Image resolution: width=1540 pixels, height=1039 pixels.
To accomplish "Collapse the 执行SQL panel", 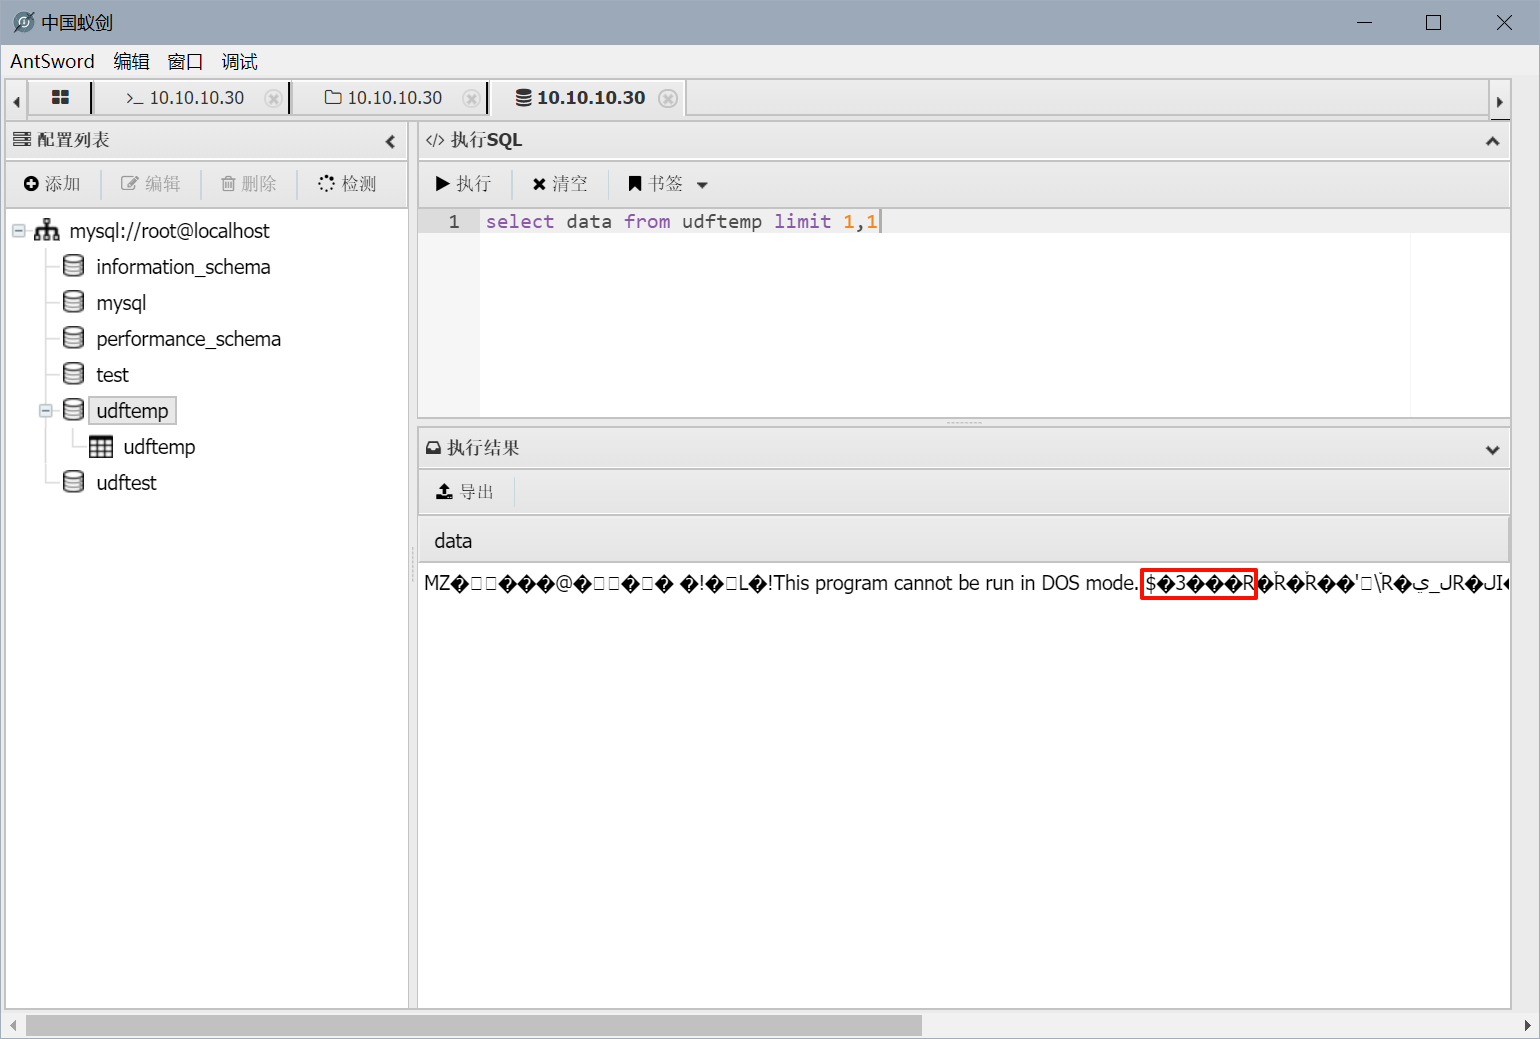I will point(1492,141).
